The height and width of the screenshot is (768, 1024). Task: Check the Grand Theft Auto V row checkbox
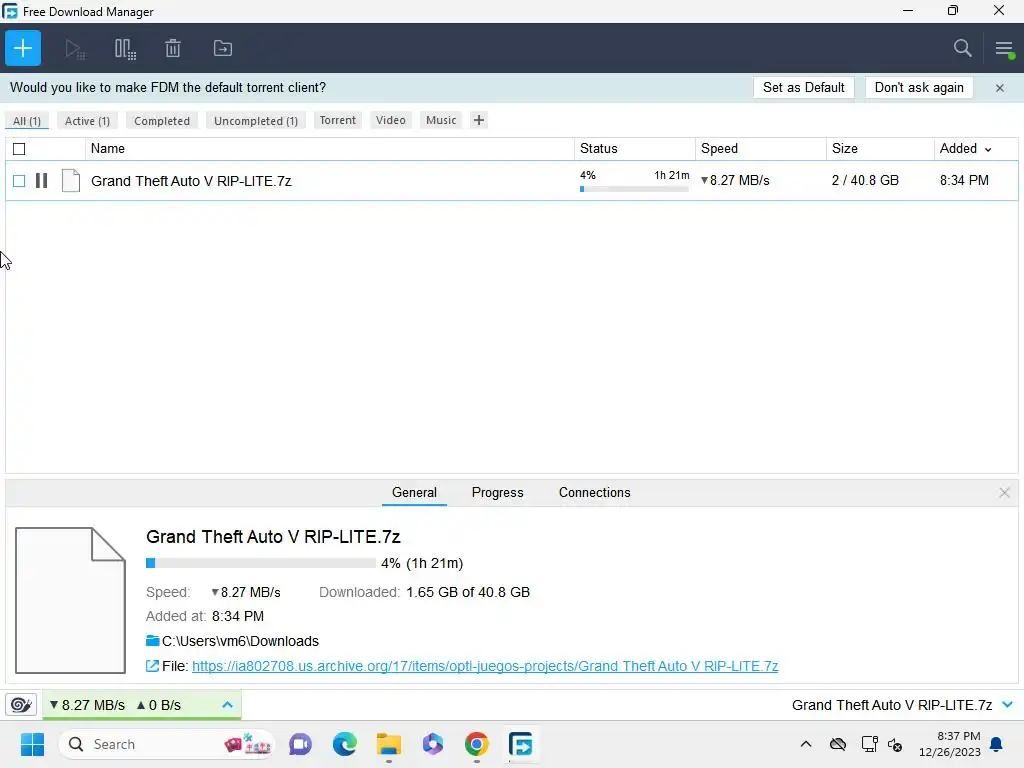click(19, 181)
